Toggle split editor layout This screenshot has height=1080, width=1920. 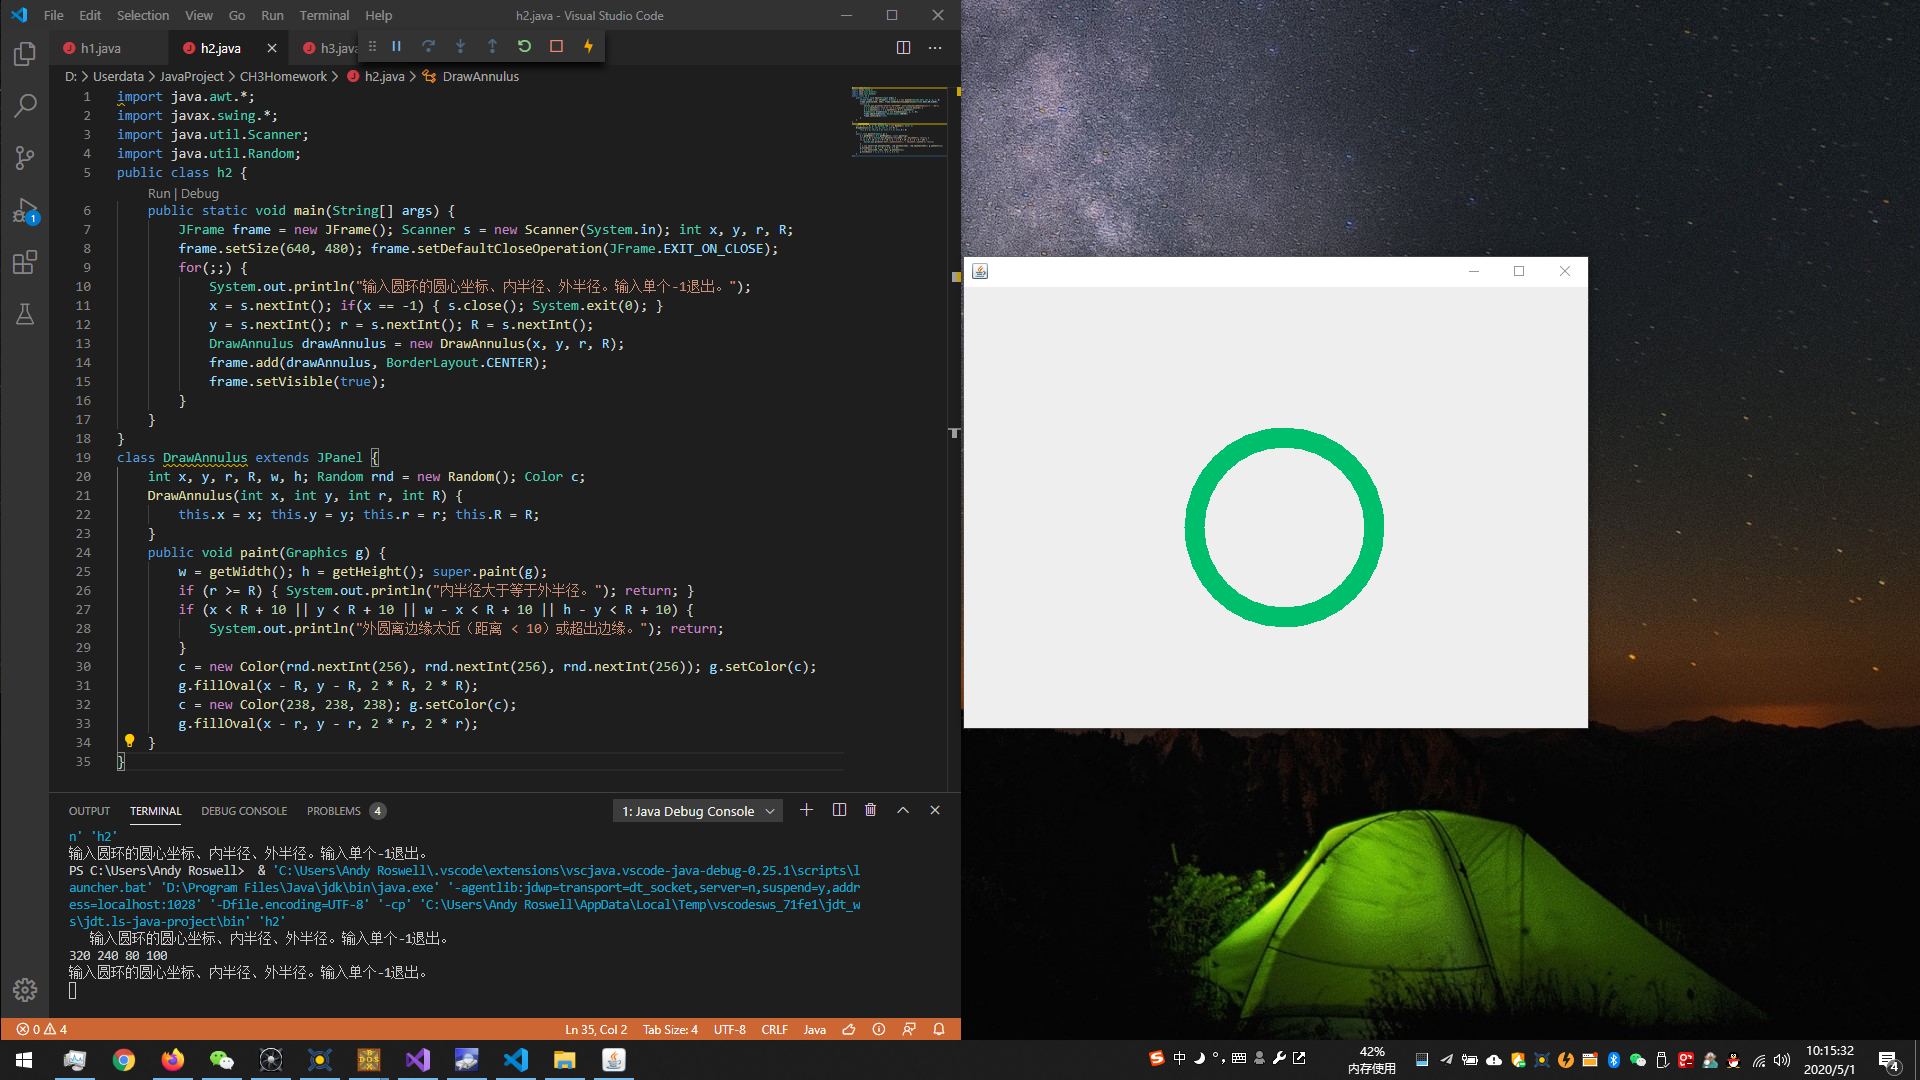(x=903, y=47)
